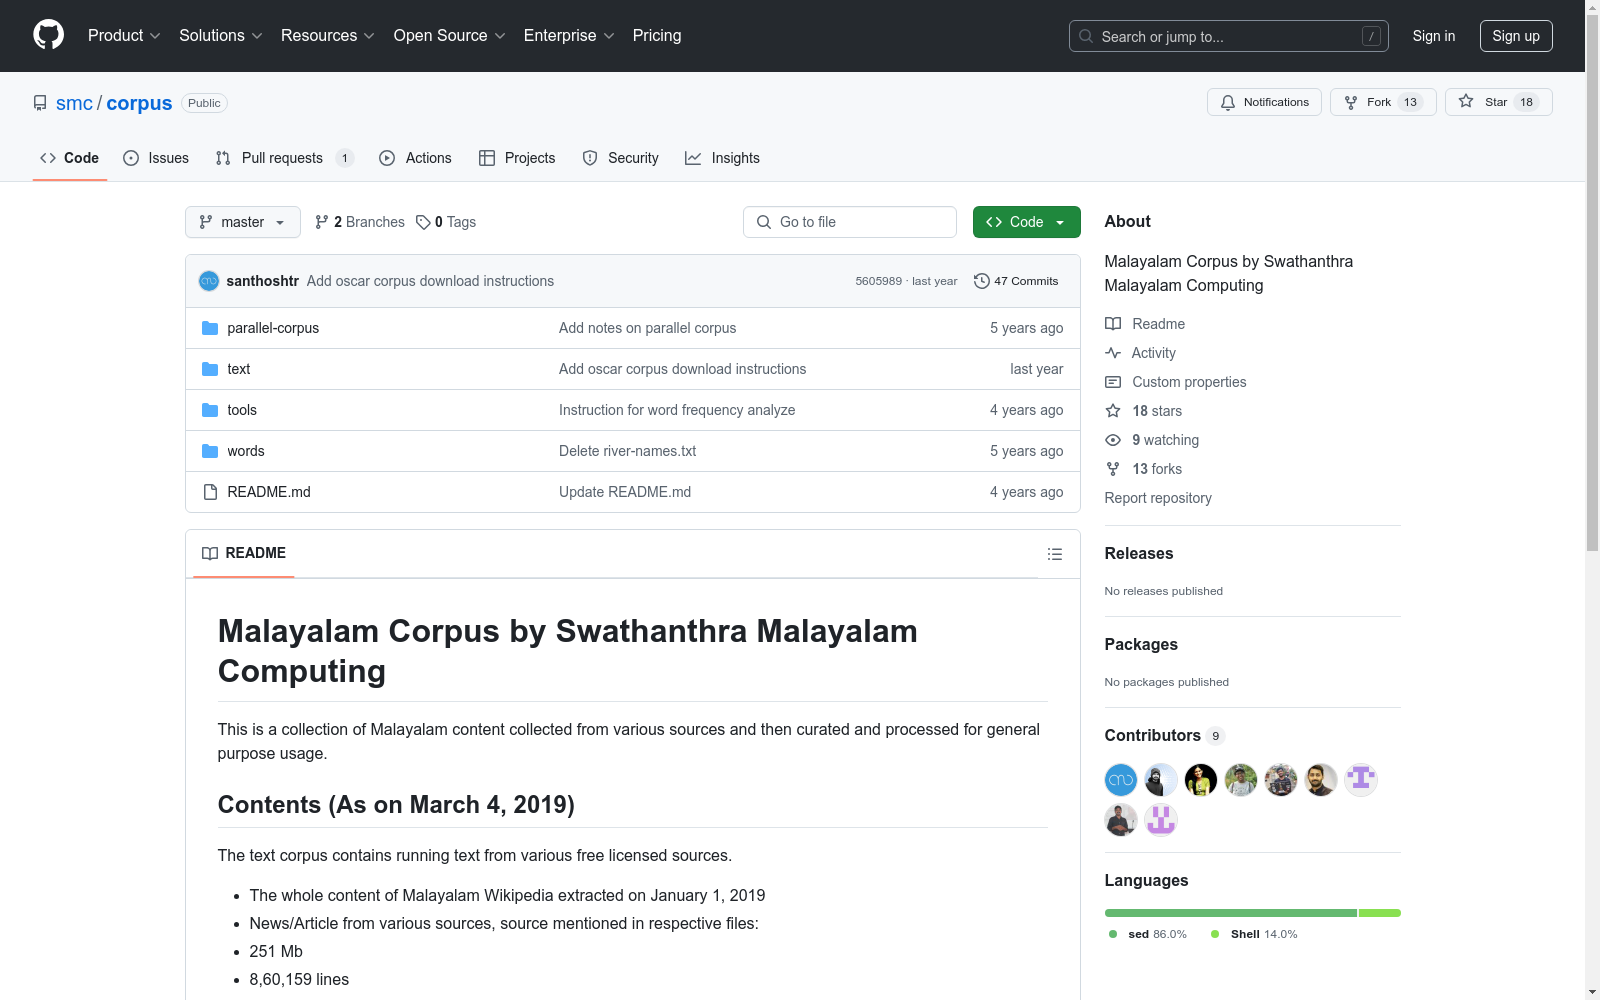Open the smc owner link

(74, 103)
